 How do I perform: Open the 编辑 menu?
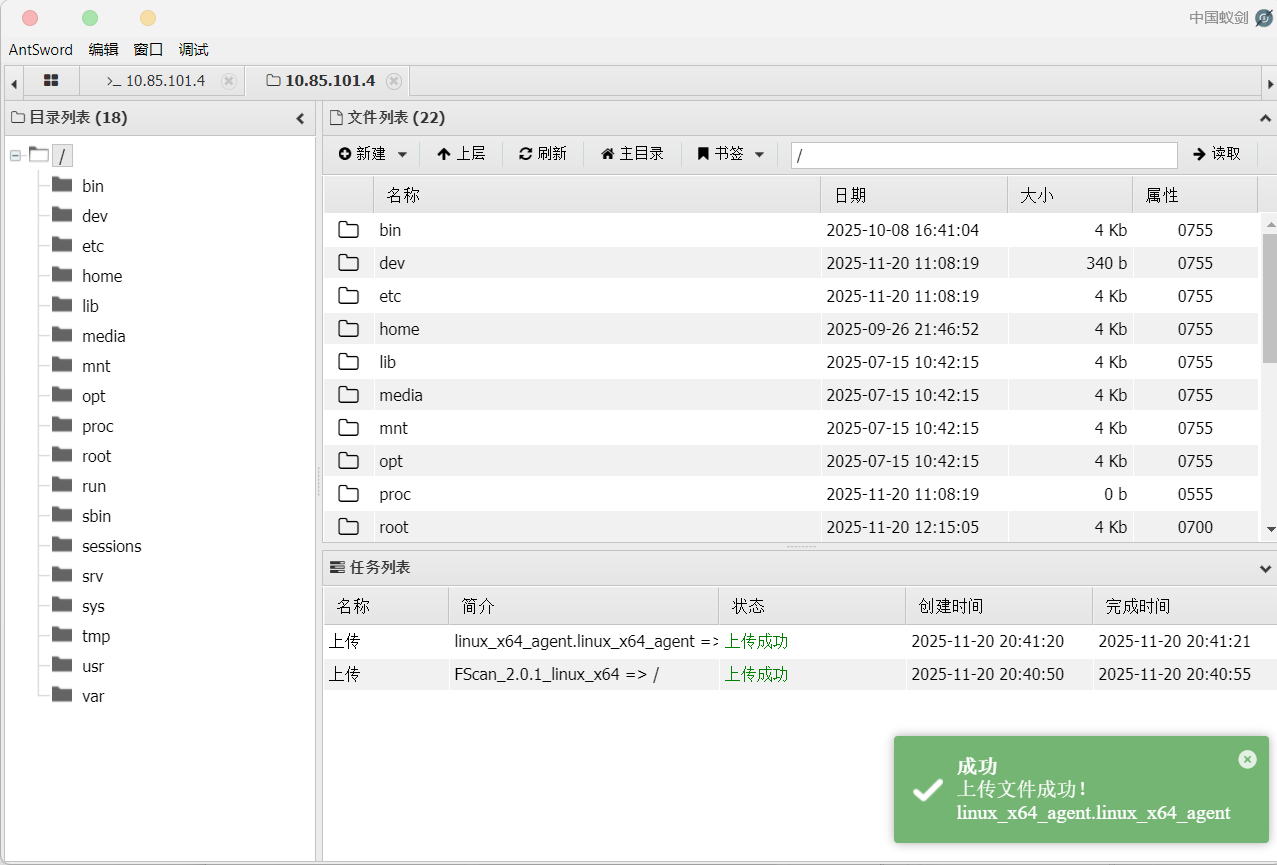[103, 49]
